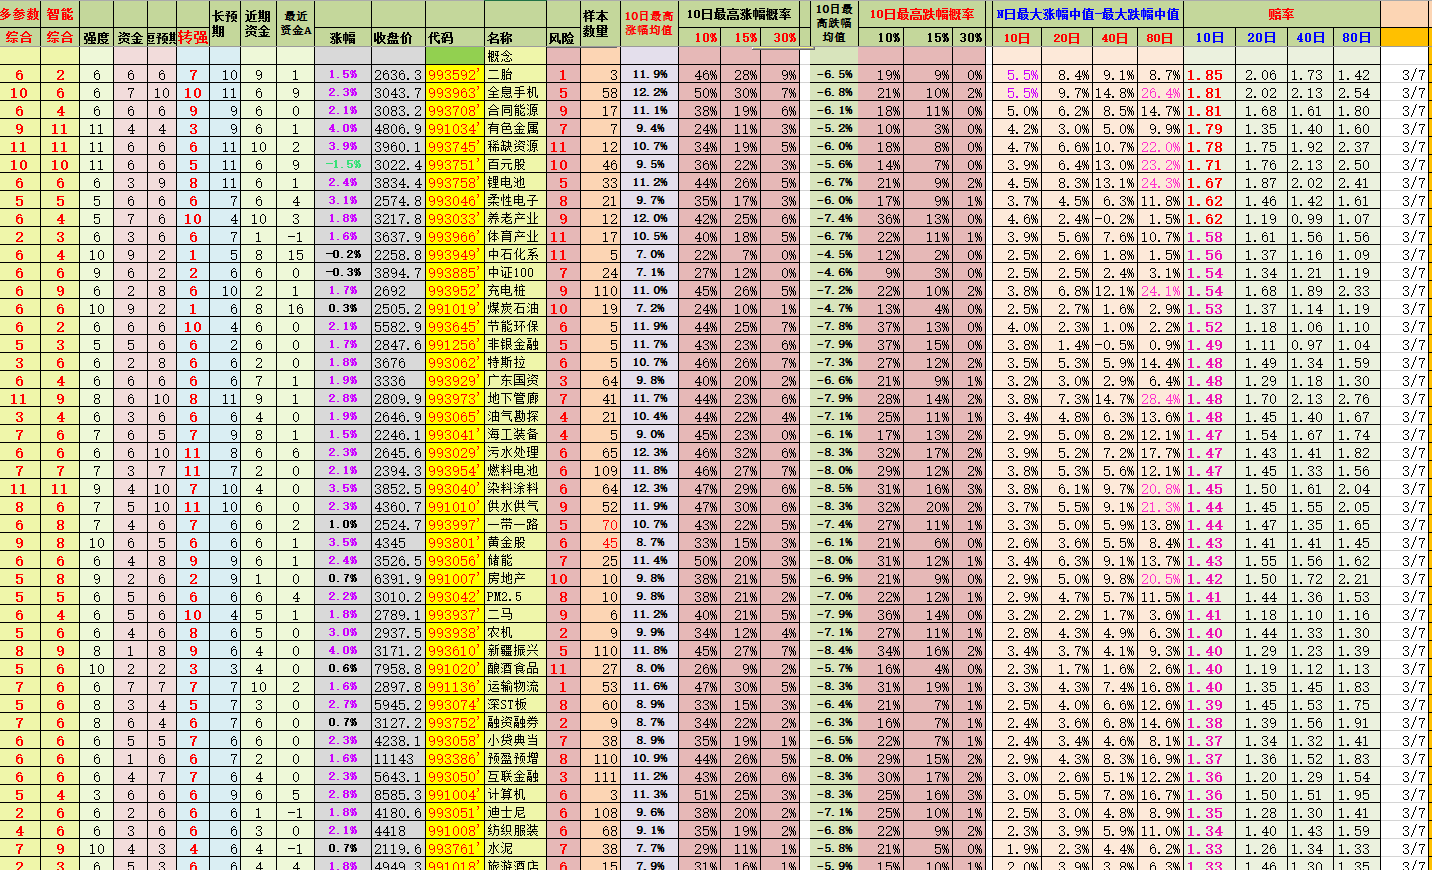Select the '中证100' name cell
The image size is (1432, 870).
(515, 273)
